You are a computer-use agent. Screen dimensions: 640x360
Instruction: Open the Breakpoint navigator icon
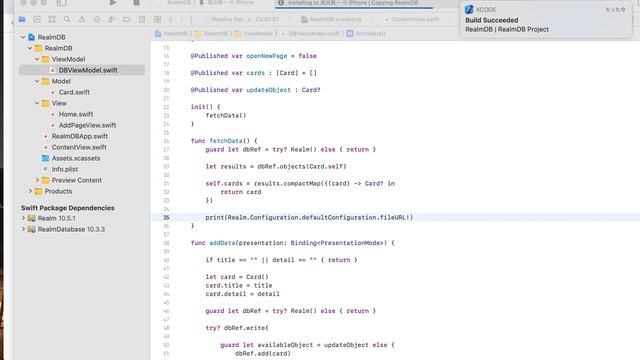click(127, 19)
